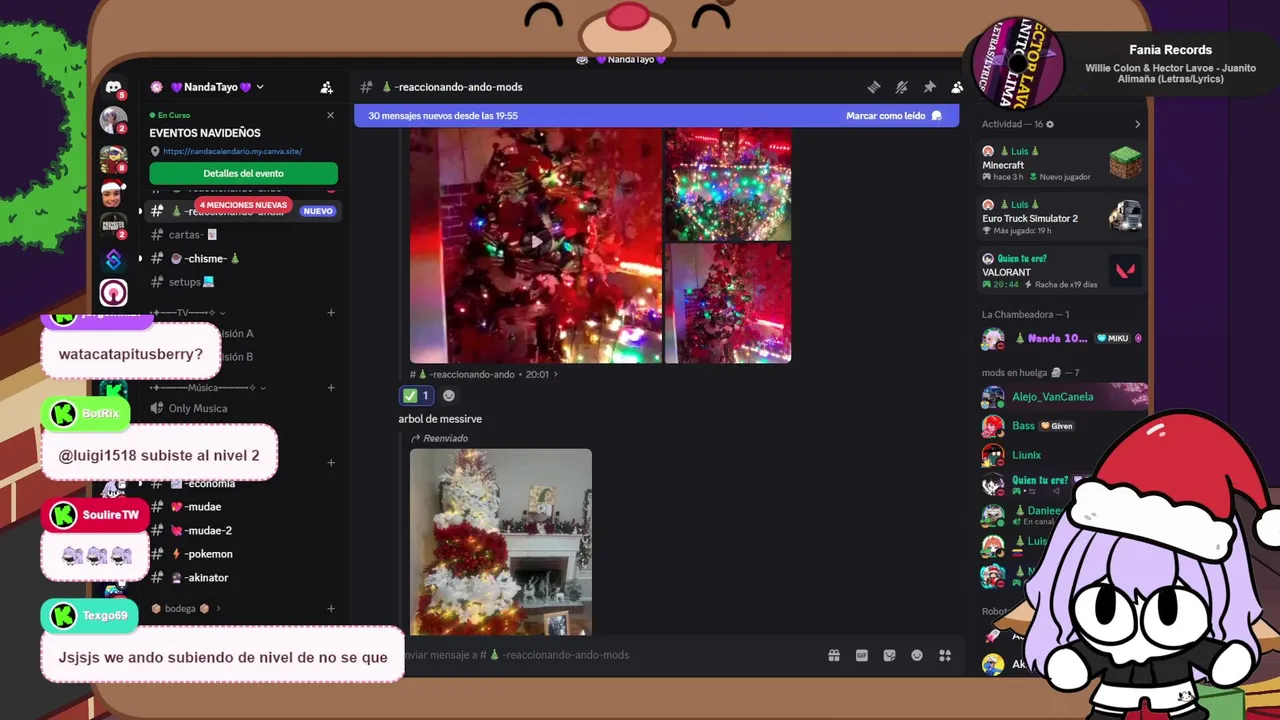Open the purple circle server icon

coord(113,293)
